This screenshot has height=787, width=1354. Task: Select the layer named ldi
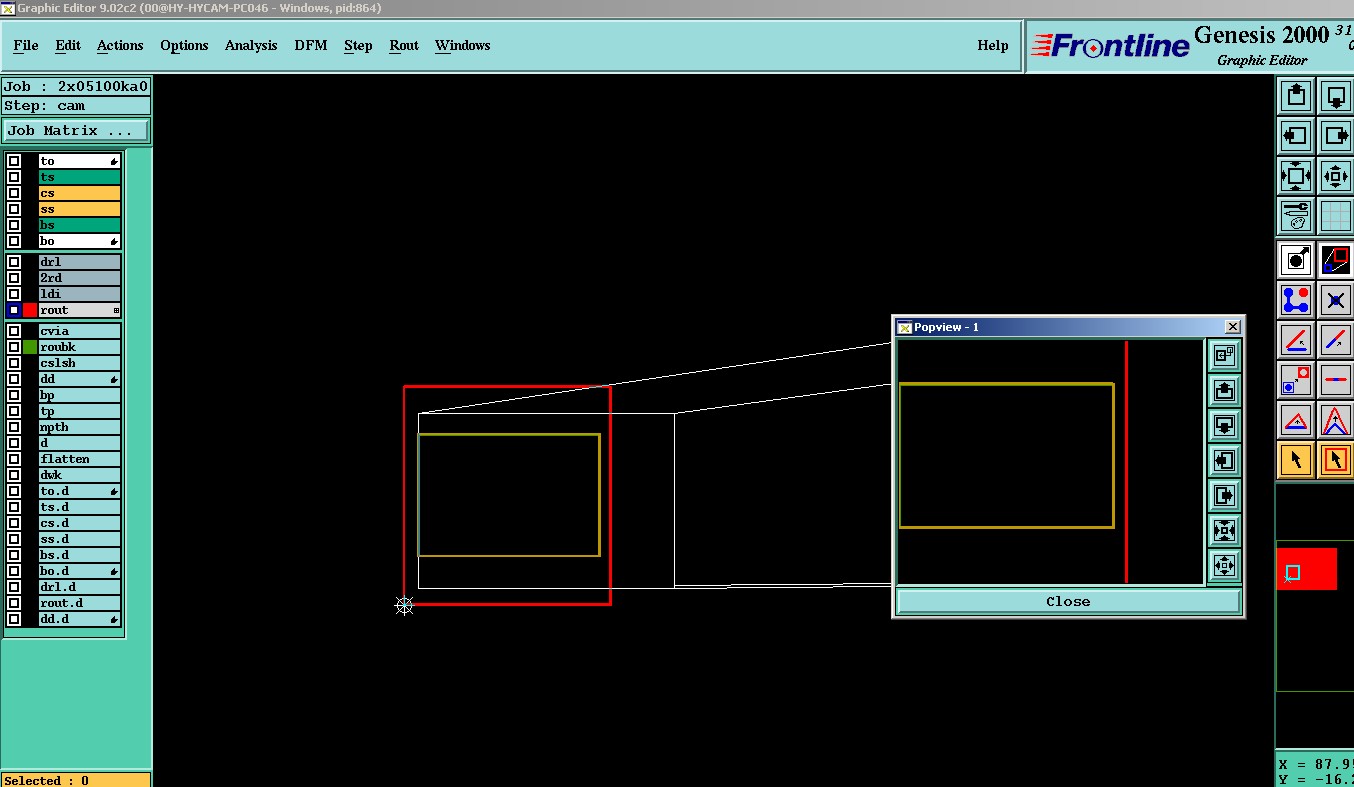click(x=80, y=294)
